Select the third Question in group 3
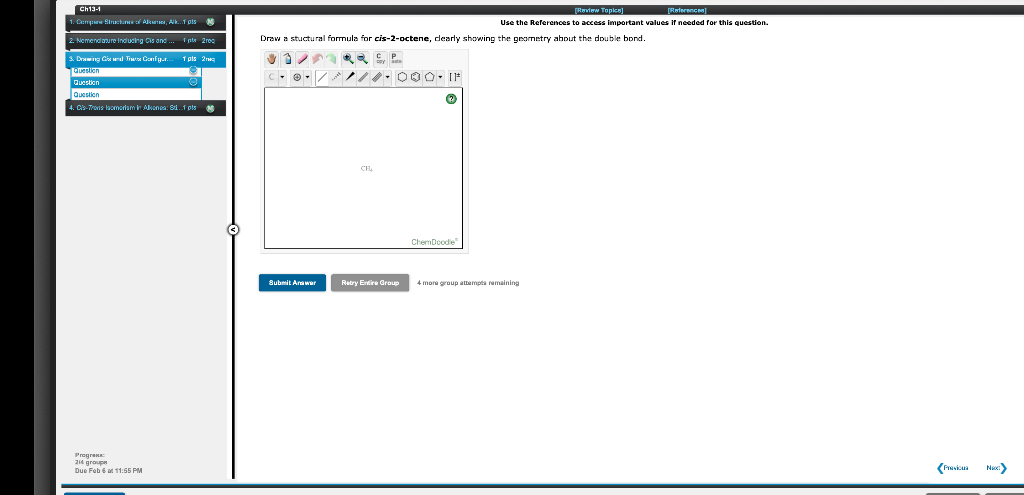 coord(136,95)
